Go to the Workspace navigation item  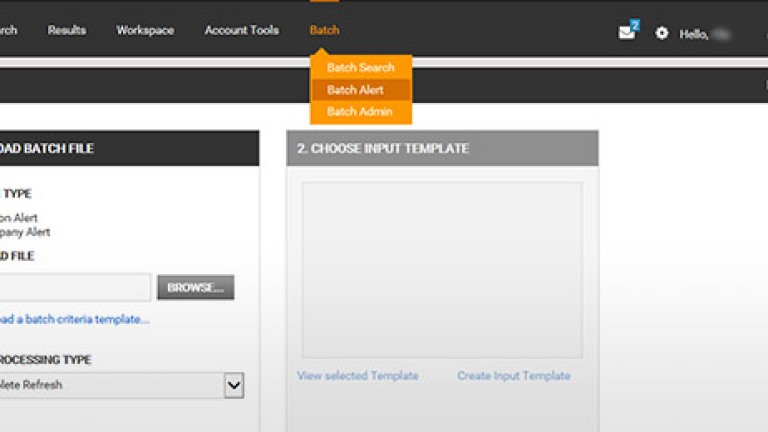click(x=145, y=30)
